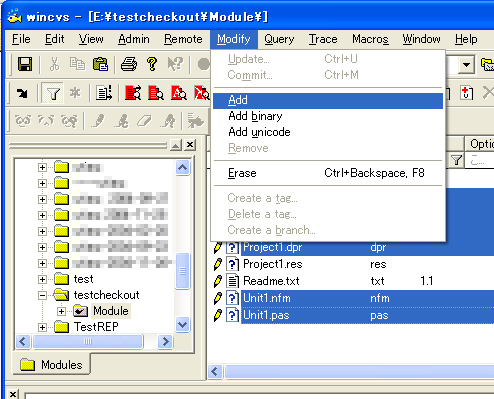This screenshot has height=399, width=494.
Task: Click the filter text input field
Action: pyautogui.click(x=479, y=161)
